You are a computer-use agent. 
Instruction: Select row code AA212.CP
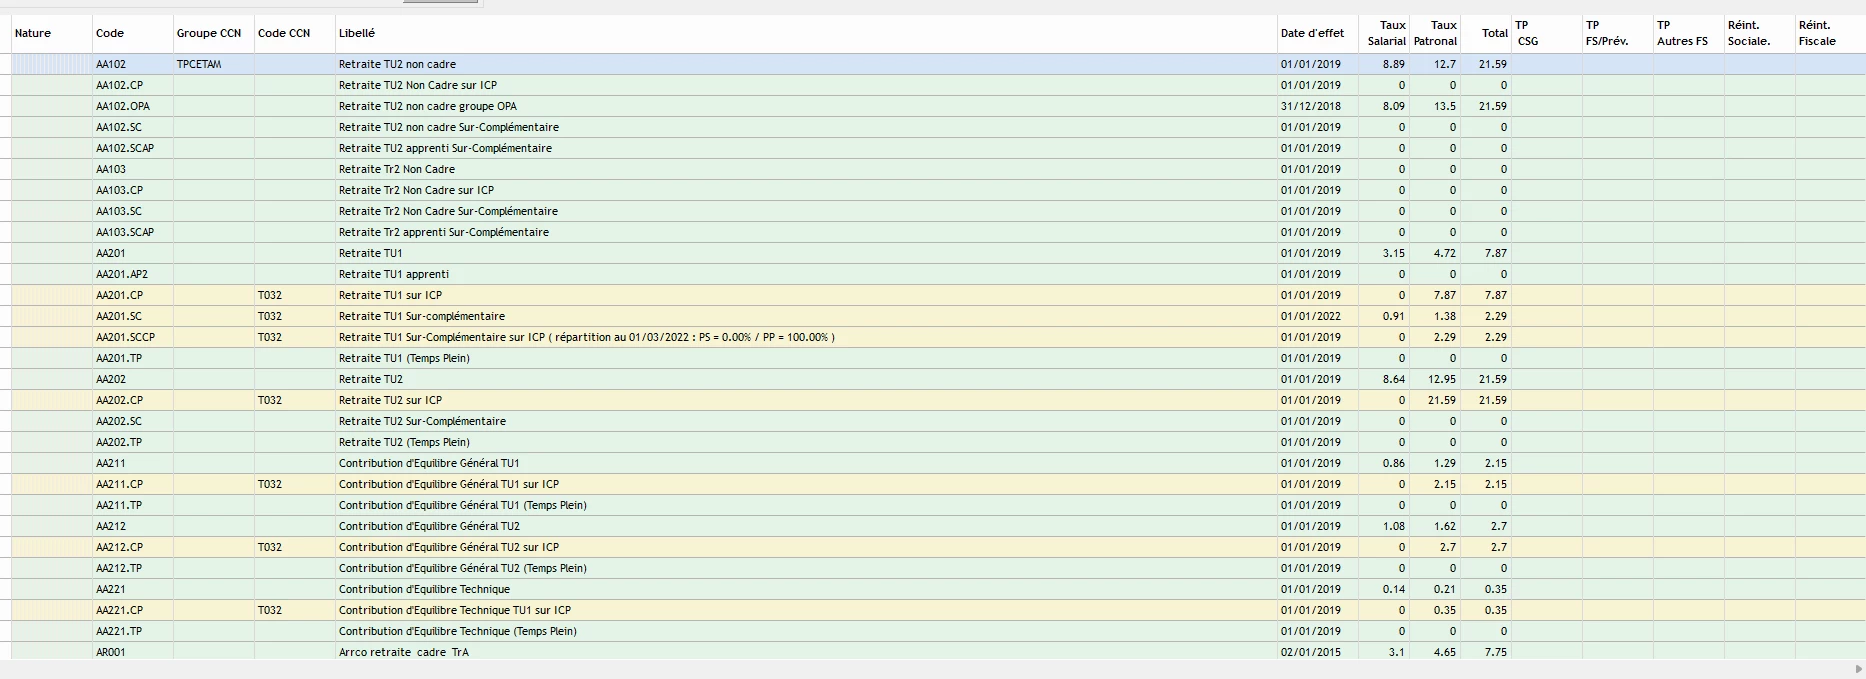tap(119, 547)
